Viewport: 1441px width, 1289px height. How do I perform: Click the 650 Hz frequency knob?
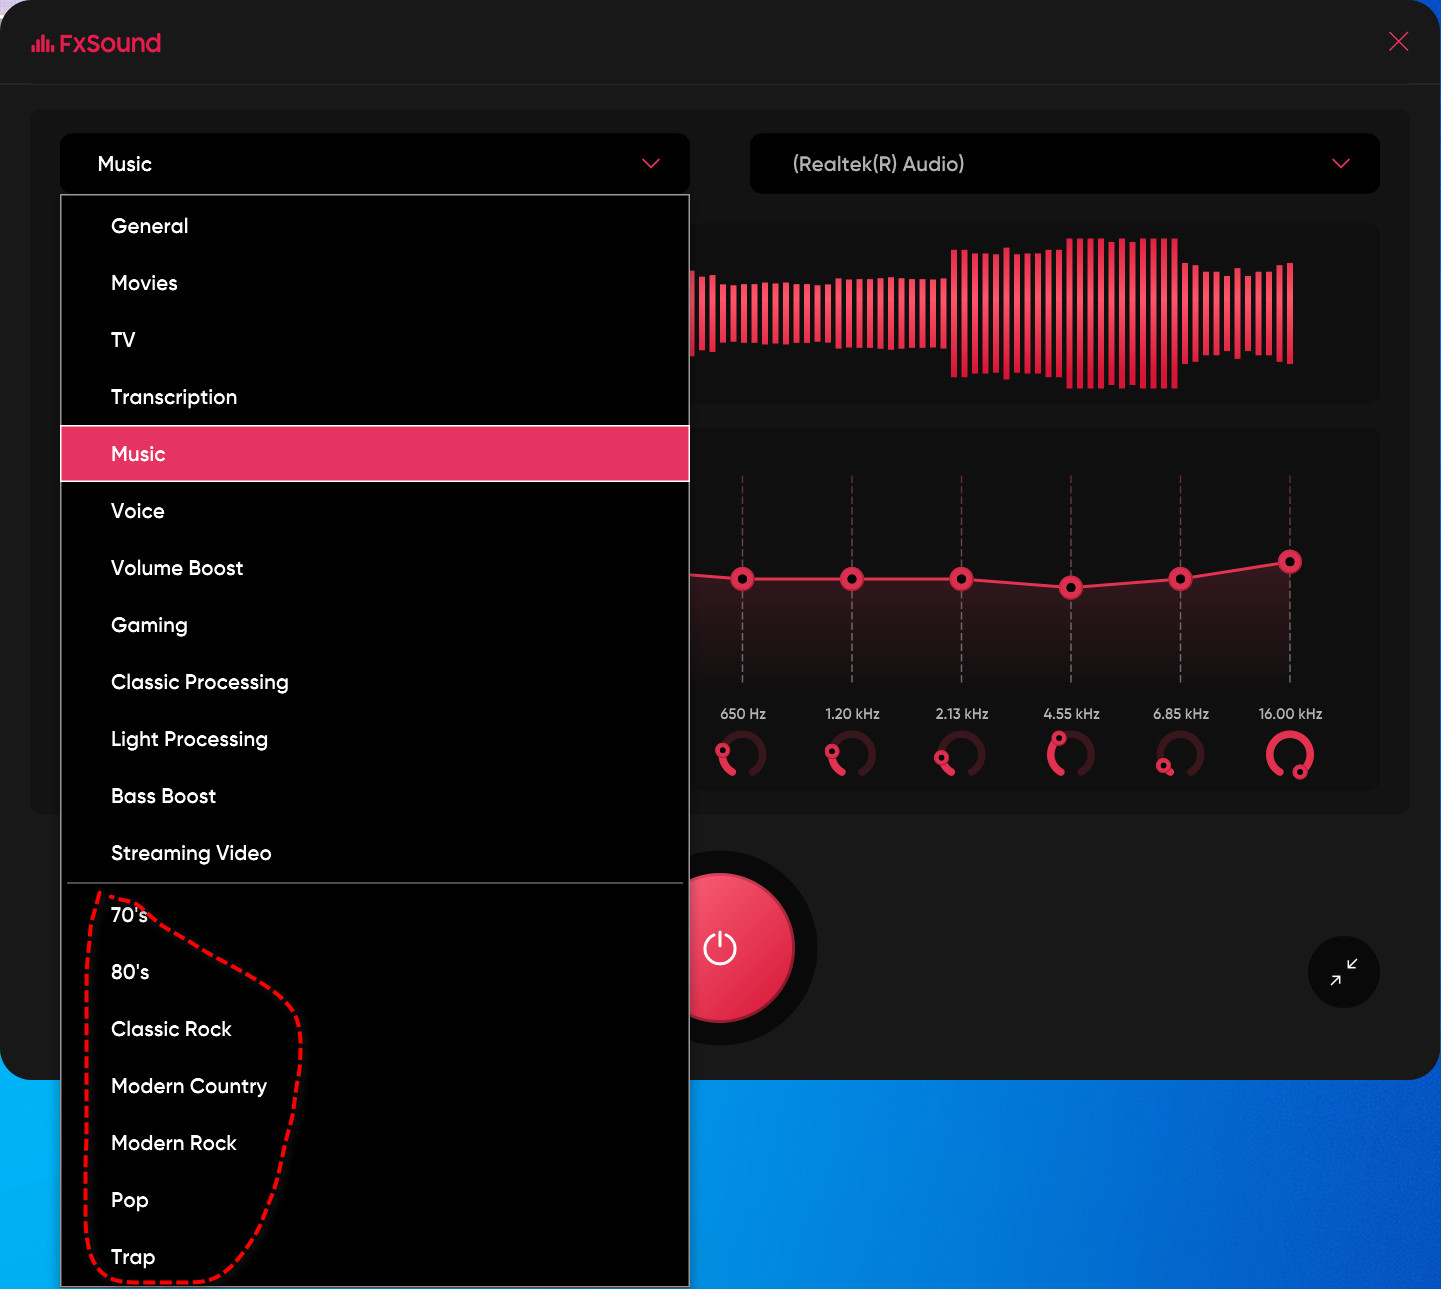tap(741, 755)
